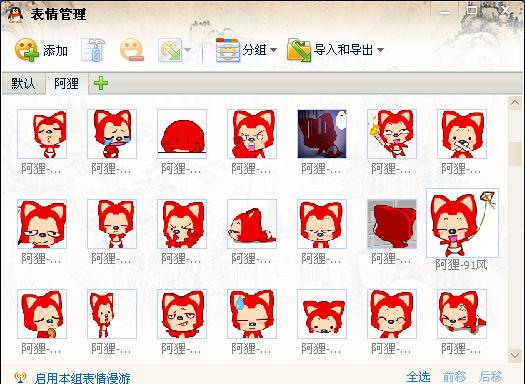This screenshot has width=525, height=384.
Task: Select the sad Ali holding a cookie emoticon
Action: pyautogui.click(x=42, y=314)
